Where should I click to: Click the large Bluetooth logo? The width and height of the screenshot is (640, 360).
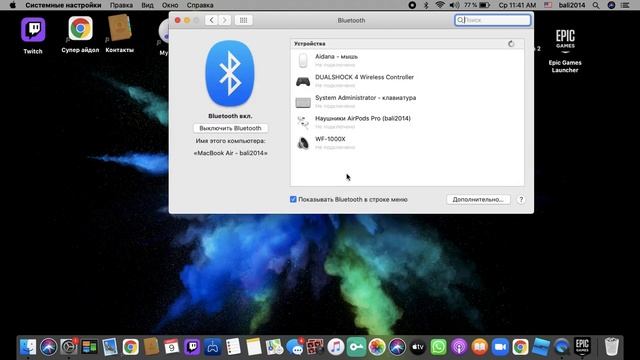pos(230,73)
